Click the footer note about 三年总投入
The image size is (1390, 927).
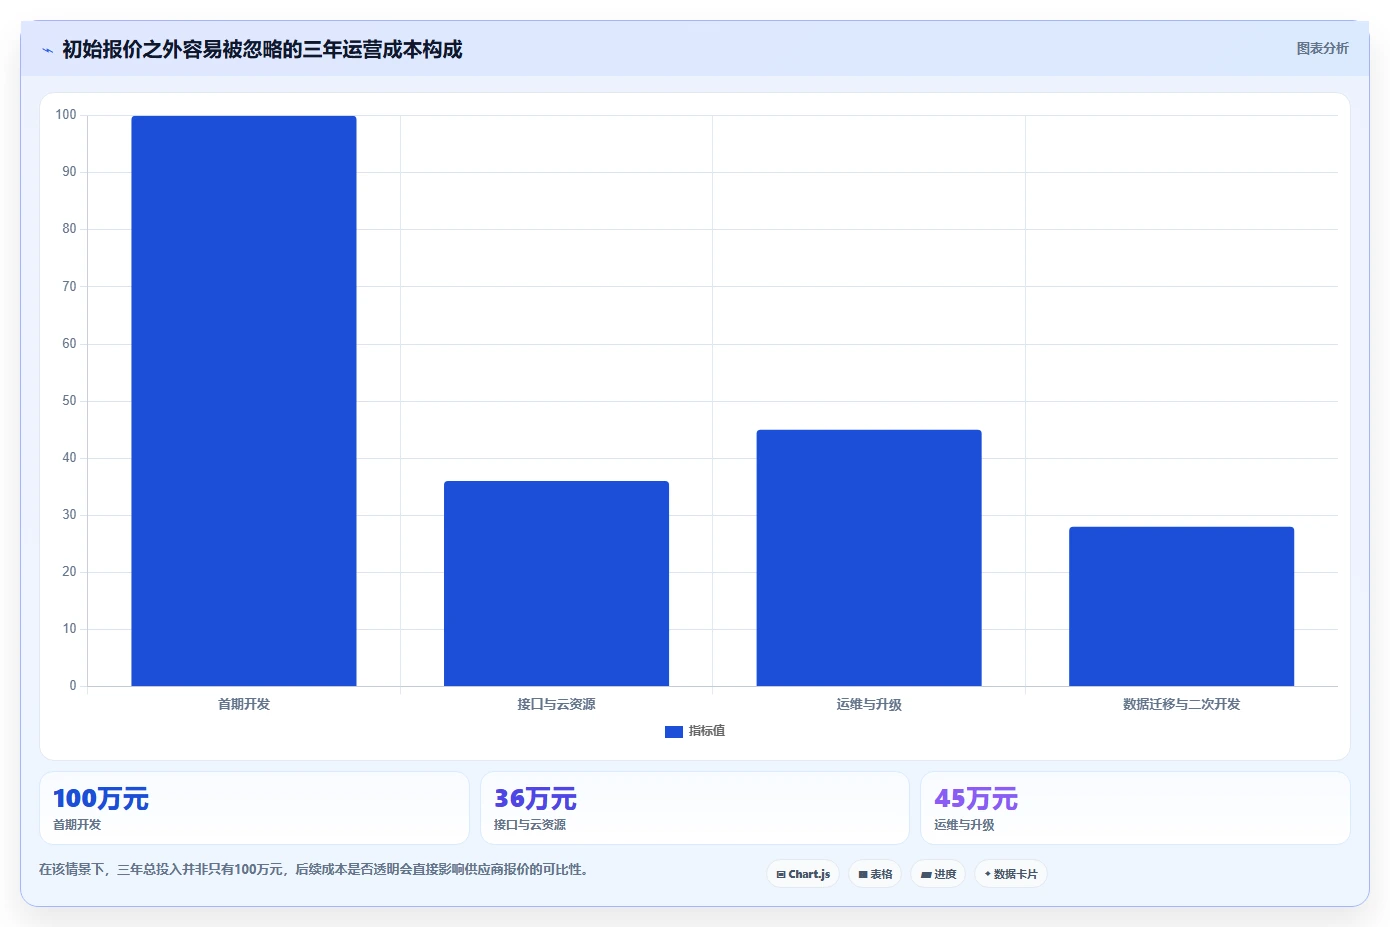[x=315, y=870]
